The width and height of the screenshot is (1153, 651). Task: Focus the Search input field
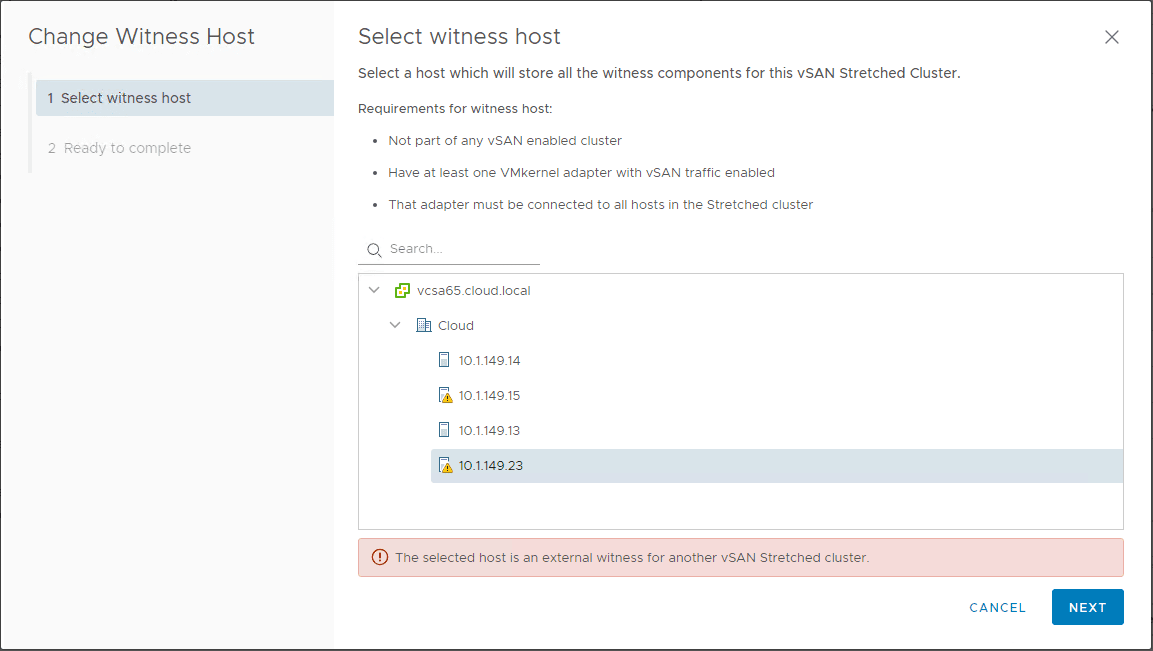tap(460, 249)
